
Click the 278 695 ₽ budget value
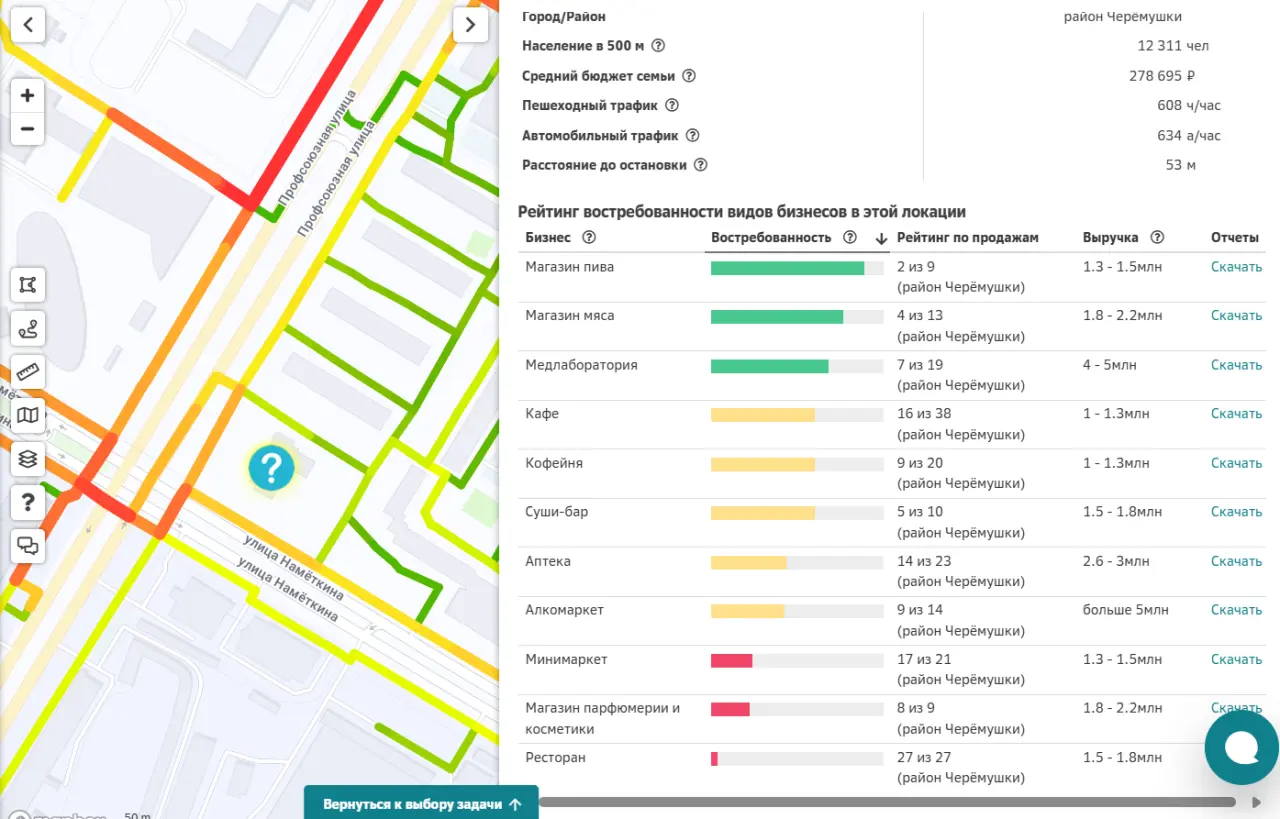click(1163, 76)
